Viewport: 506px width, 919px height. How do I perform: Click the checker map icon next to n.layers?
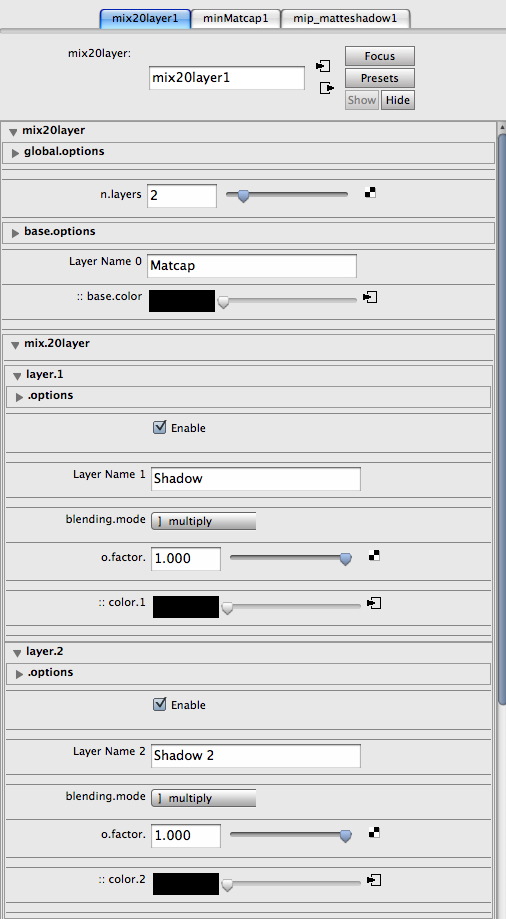pos(371,192)
